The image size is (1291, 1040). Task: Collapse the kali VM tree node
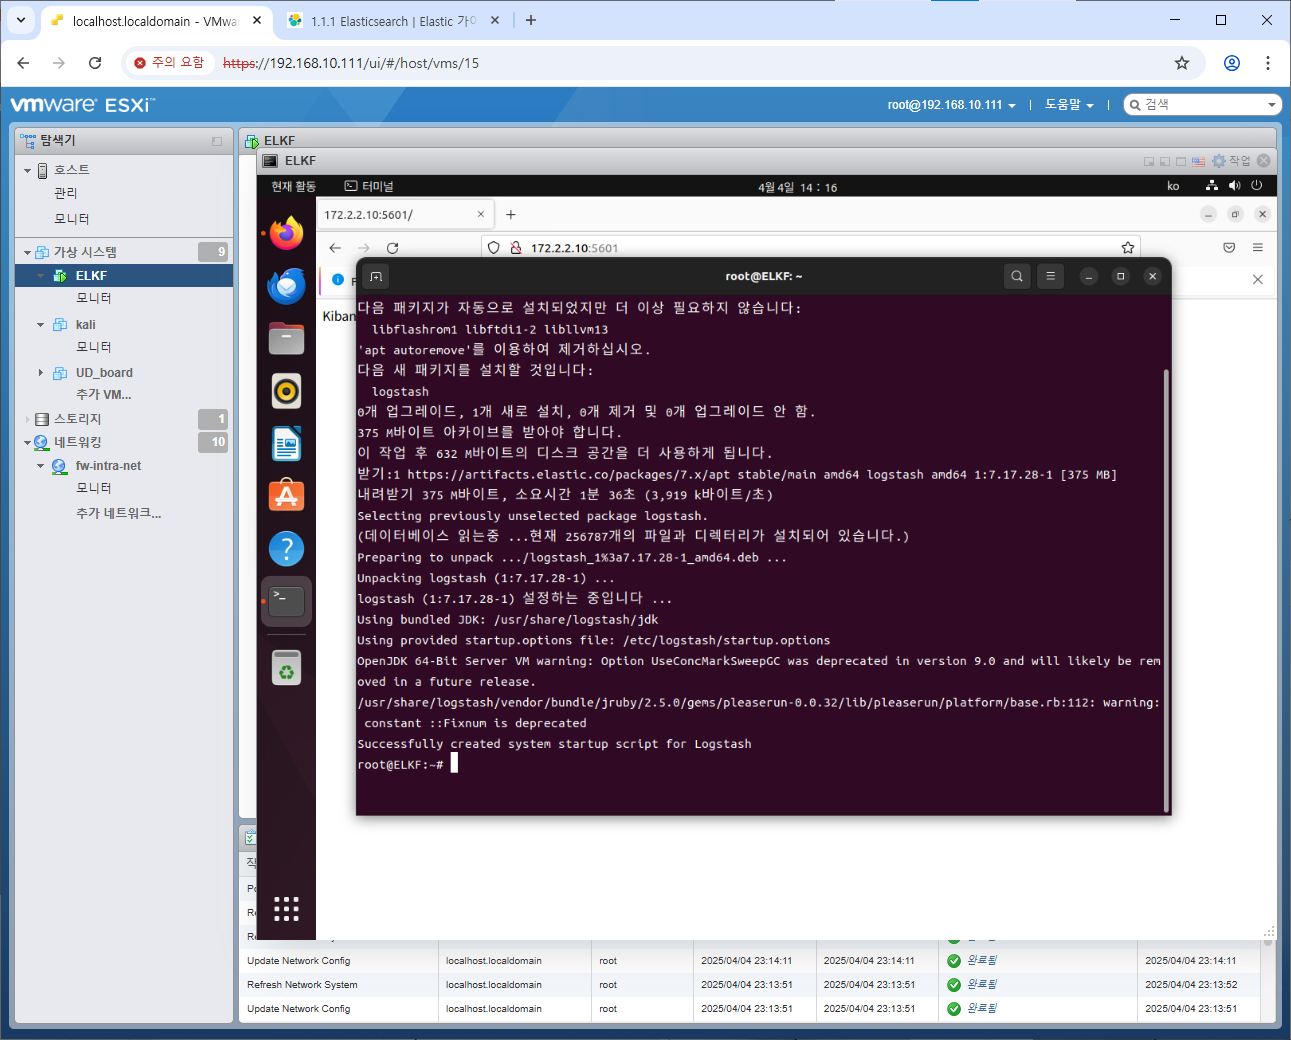tap(41, 325)
